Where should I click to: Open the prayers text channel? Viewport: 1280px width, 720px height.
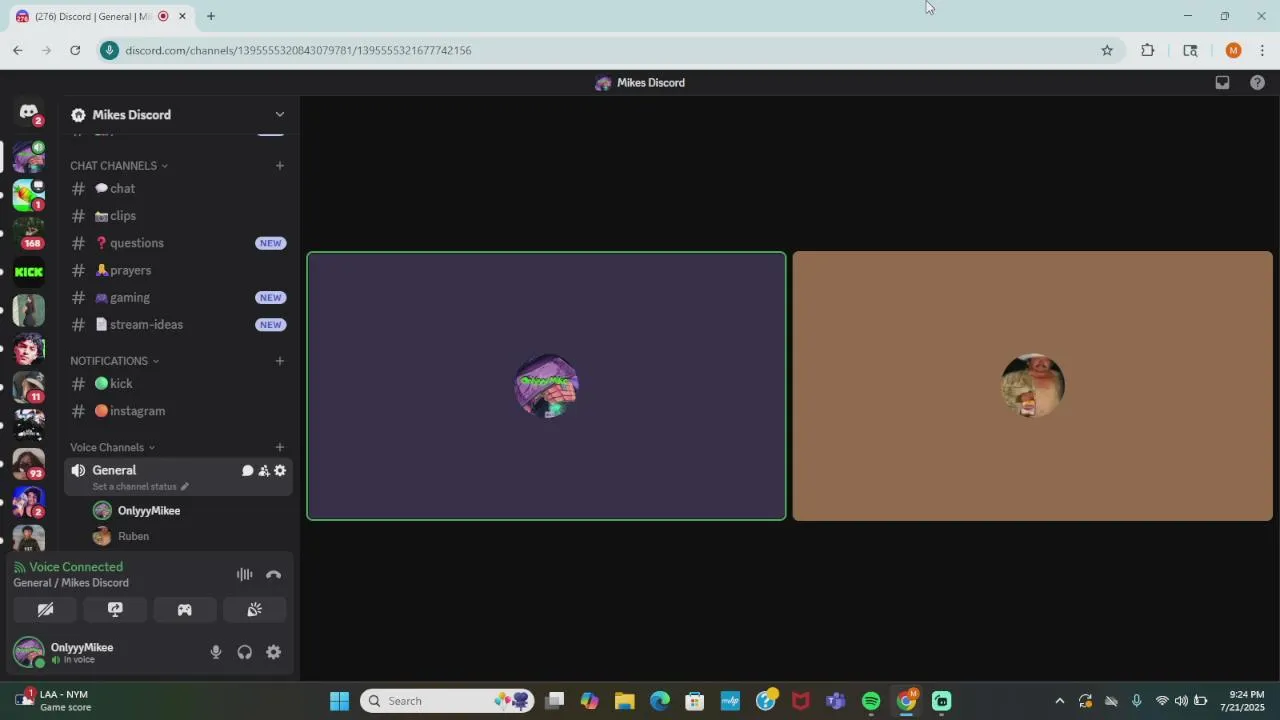click(x=178, y=271)
